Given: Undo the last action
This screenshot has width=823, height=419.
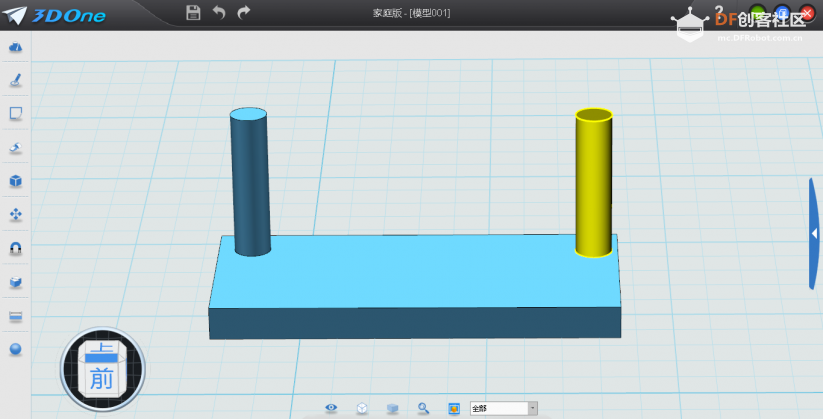Looking at the screenshot, I should [x=219, y=13].
